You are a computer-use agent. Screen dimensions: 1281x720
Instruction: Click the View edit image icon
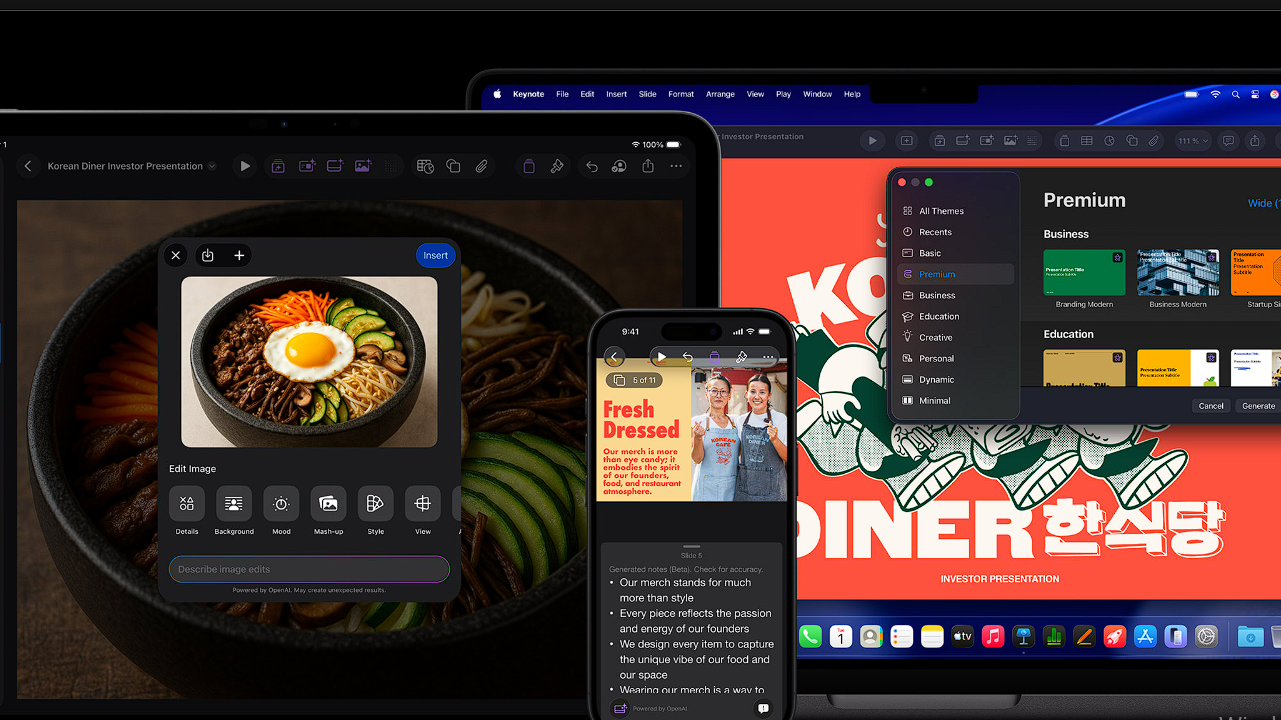422,504
